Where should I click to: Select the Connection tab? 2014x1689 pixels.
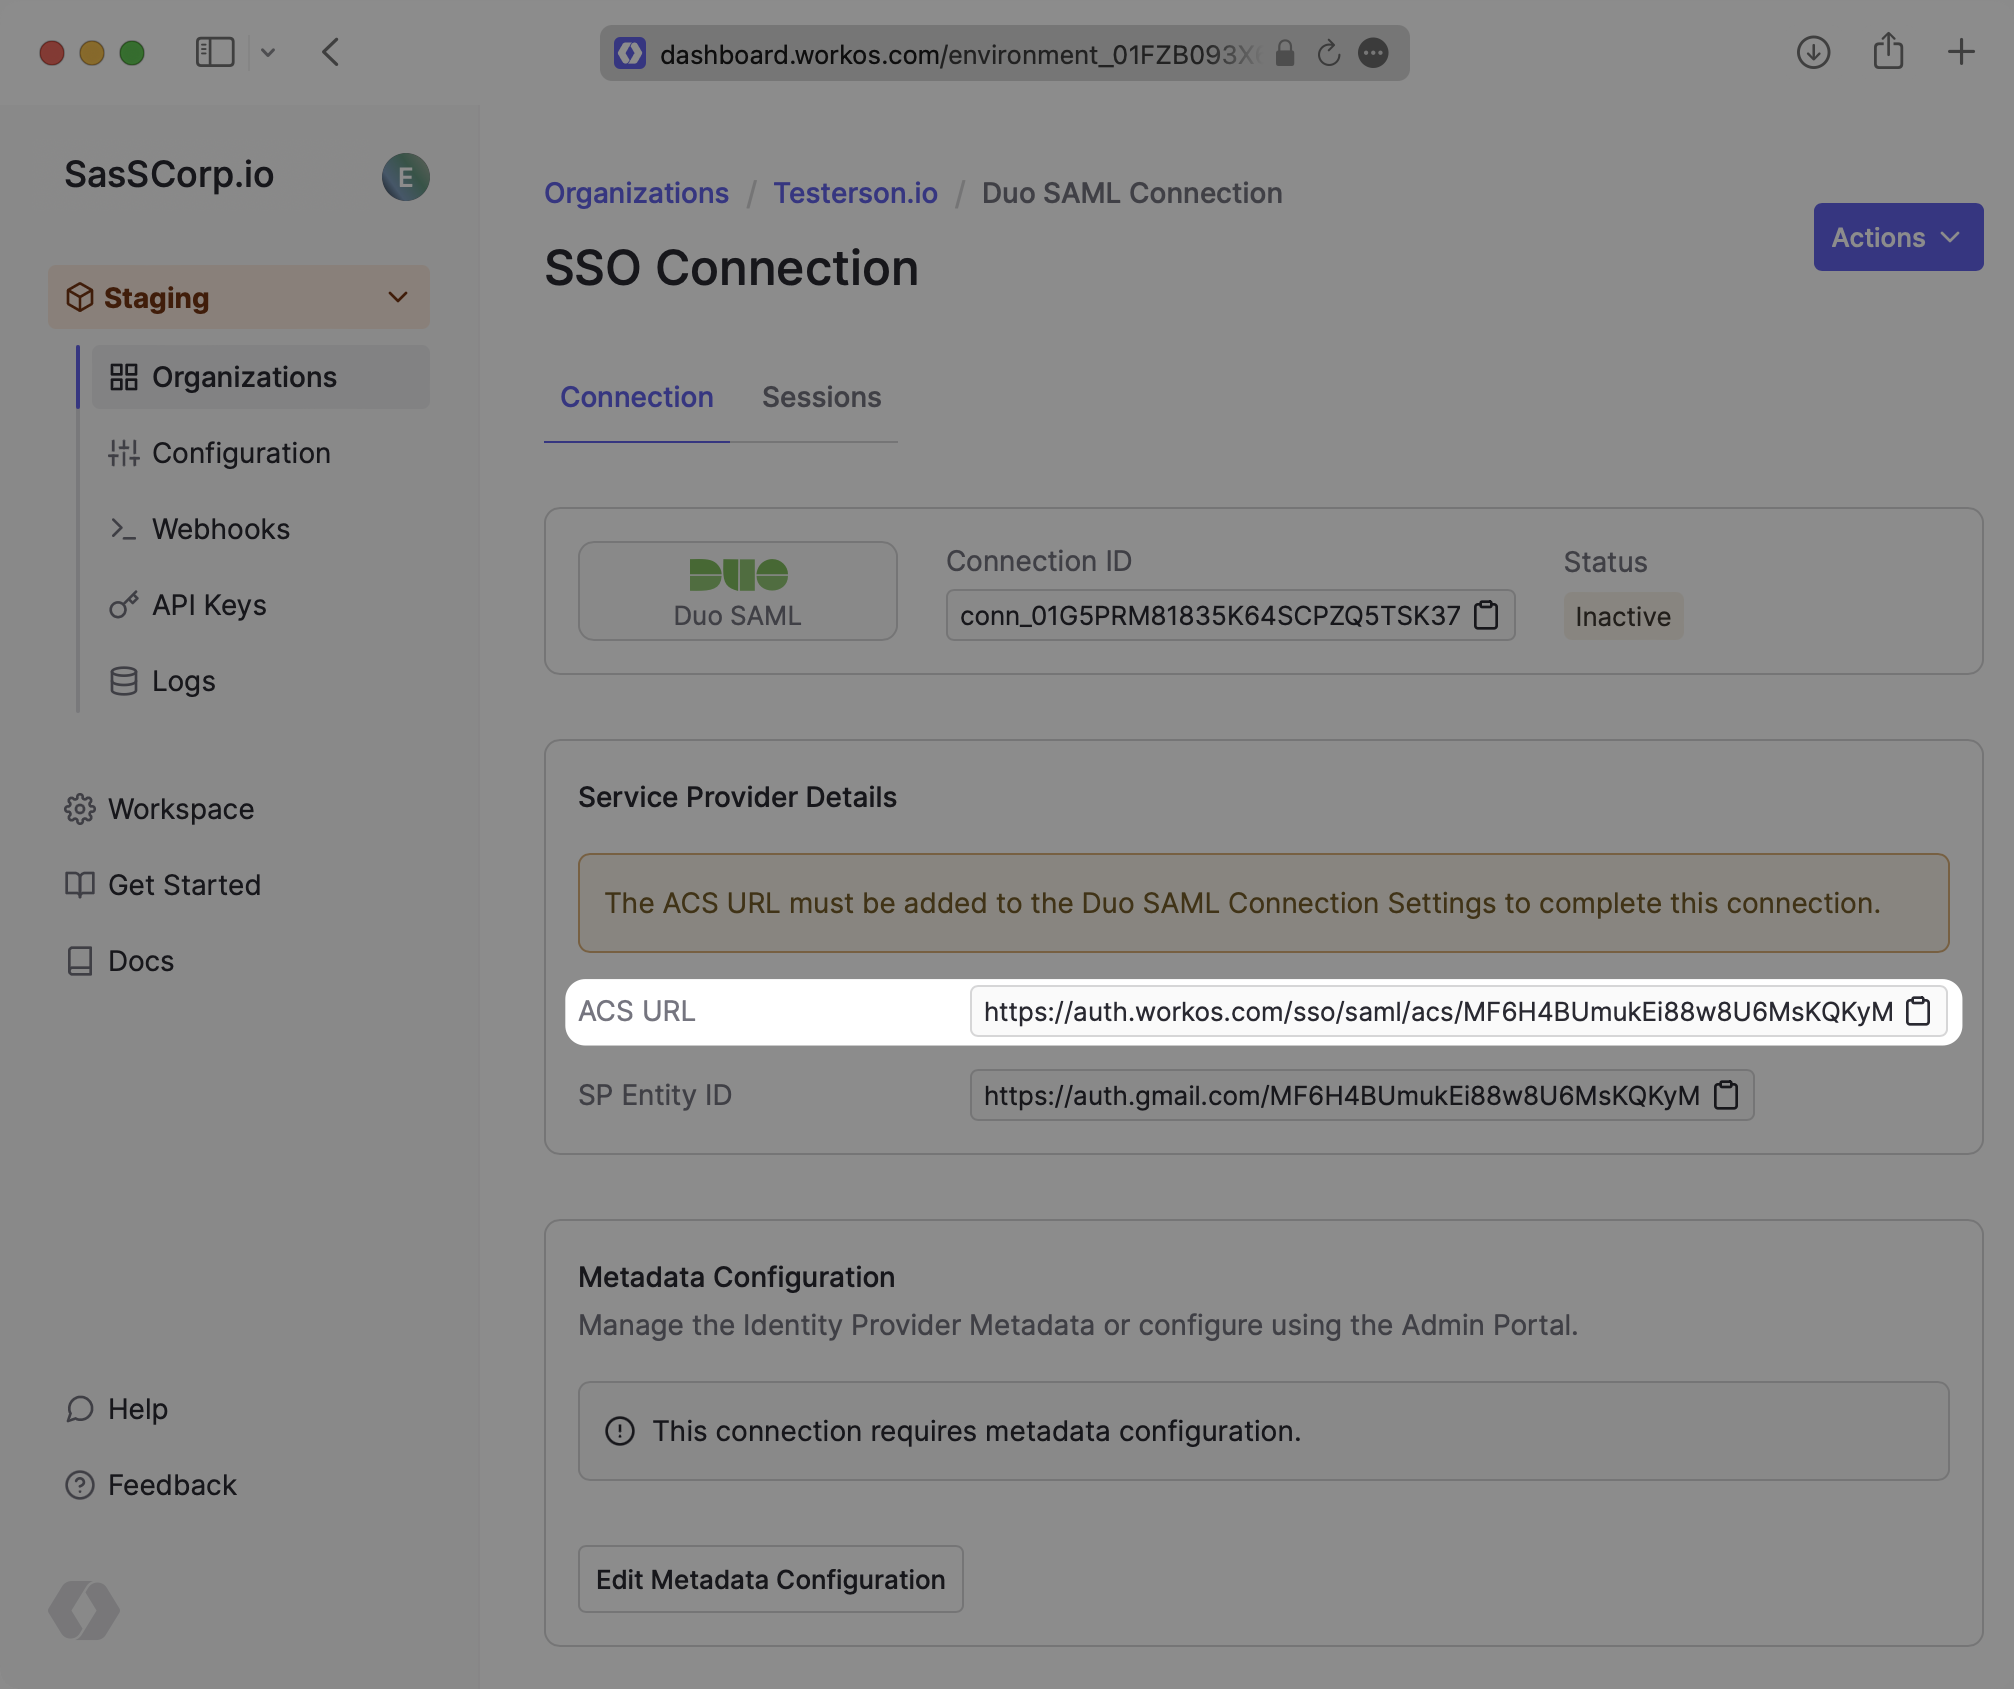[636, 397]
